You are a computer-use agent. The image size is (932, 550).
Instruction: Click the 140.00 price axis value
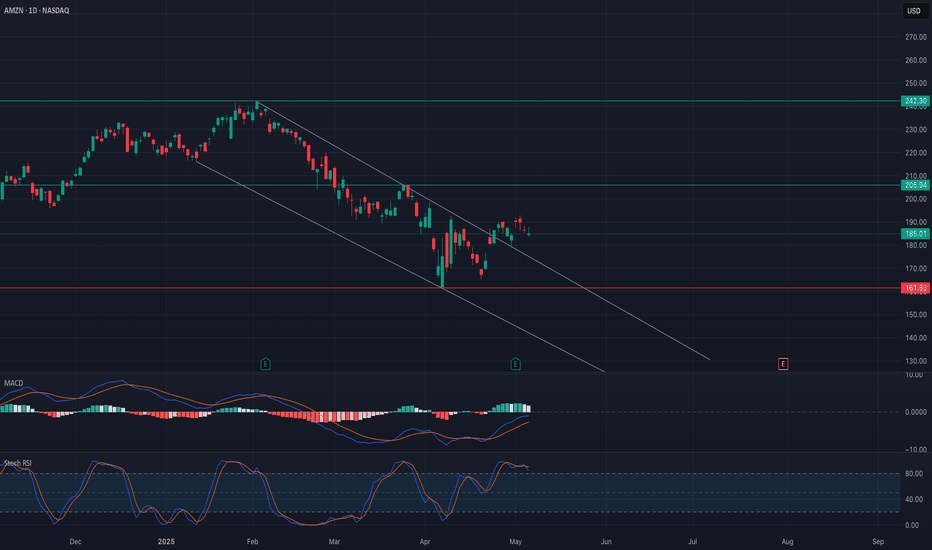tap(916, 338)
